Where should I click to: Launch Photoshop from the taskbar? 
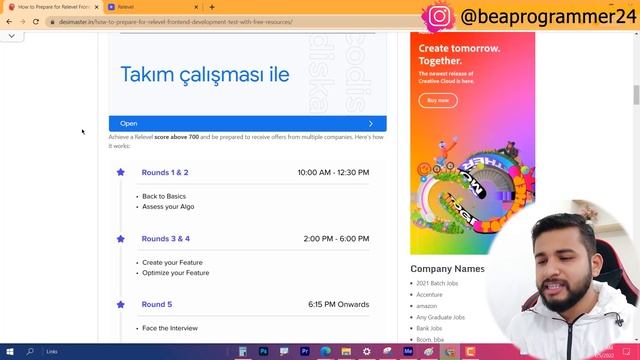click(263, 351)
